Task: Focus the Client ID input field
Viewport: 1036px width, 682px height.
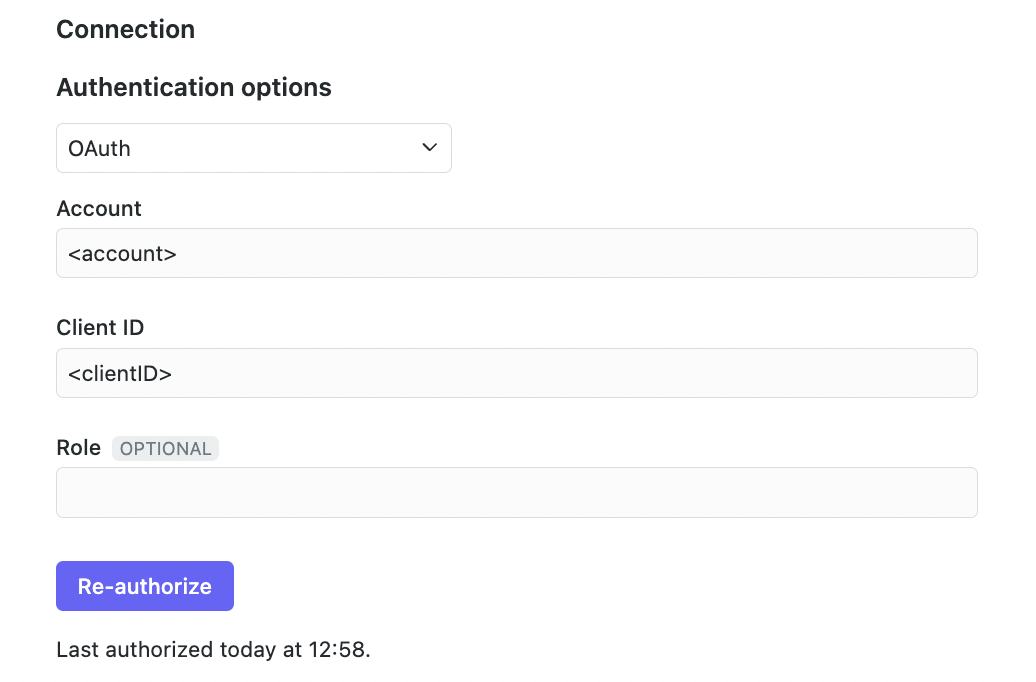Action: pos(516,373)
